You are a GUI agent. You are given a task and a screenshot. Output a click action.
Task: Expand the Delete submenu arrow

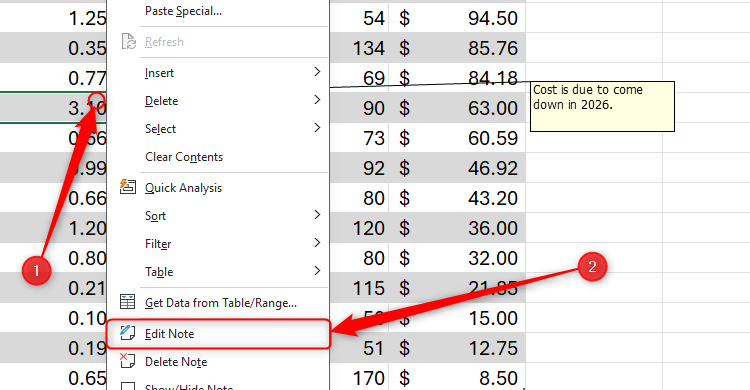click(x=317, y=100)
